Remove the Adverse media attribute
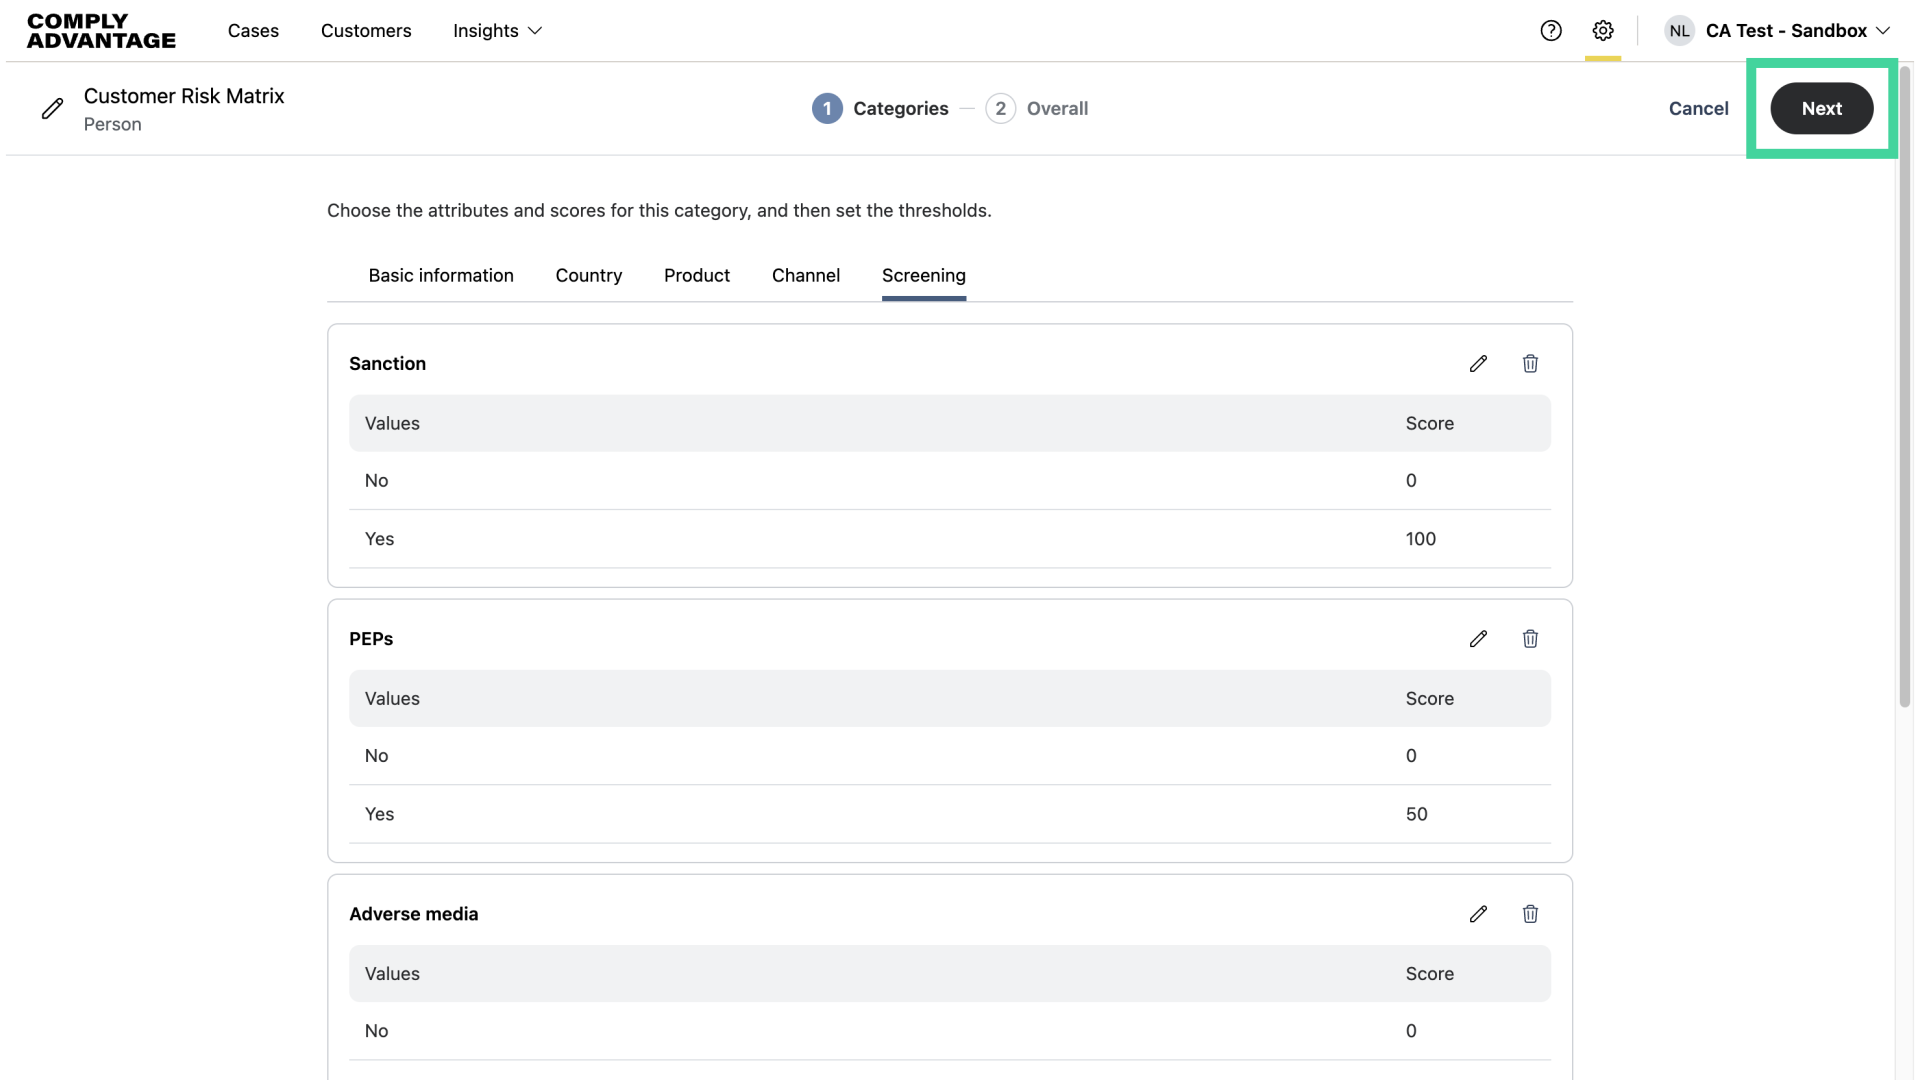Viewport: 1920px width, 1080px height. 1530,914
